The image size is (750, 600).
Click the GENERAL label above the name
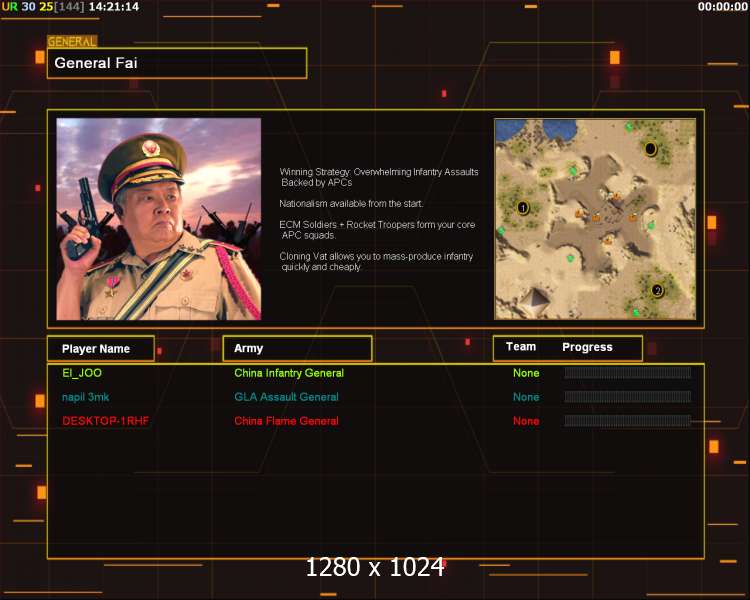pyautogui.click(x=72, y=42)
